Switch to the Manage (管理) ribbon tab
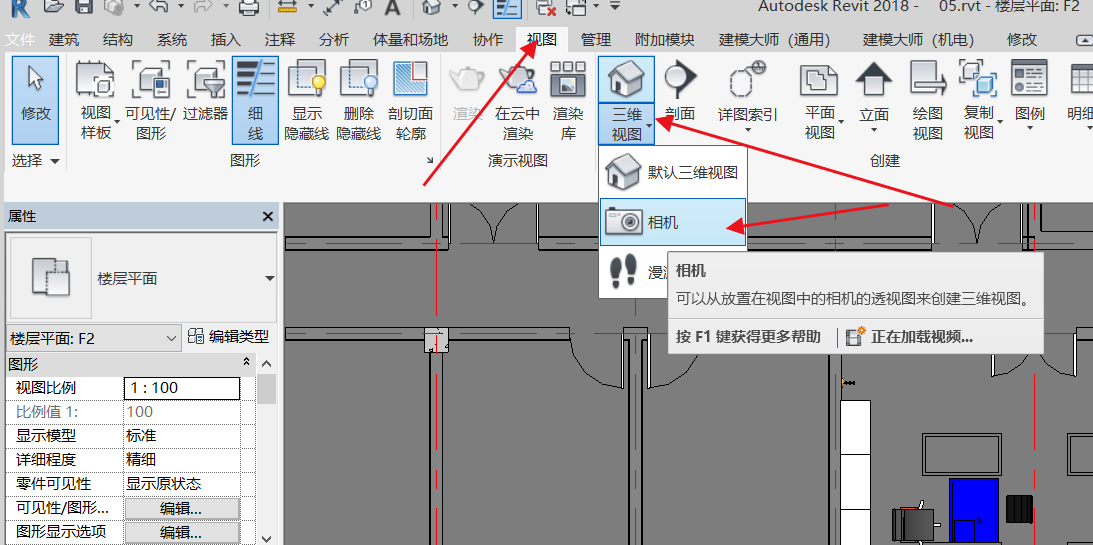The width and height of the screenshot is (1093, 545). click(596, 40)
